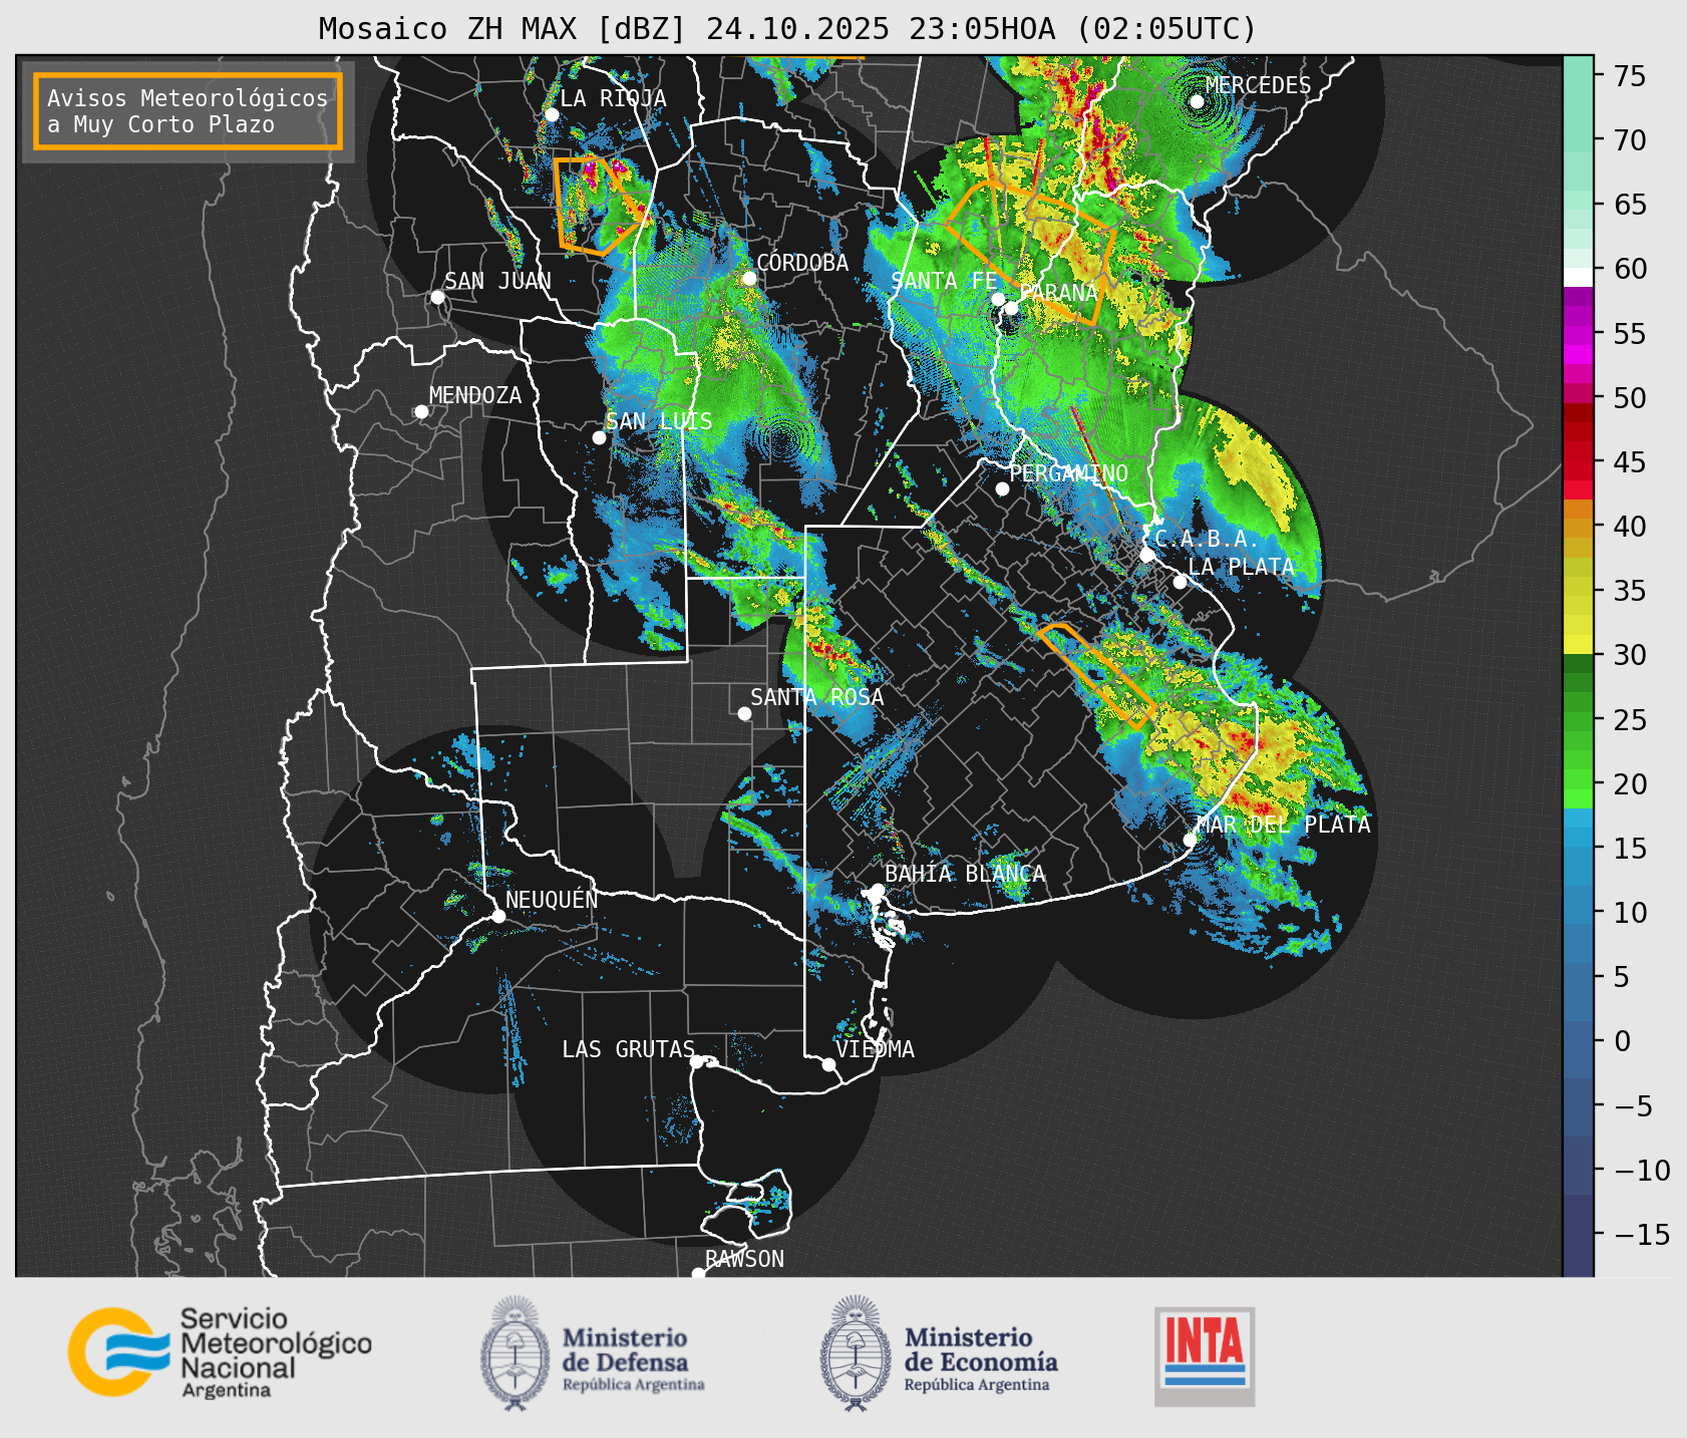This screenshot has width=1687, height=1438.
Task: Click the San Juan city marker dot
Action: [437, 297]
